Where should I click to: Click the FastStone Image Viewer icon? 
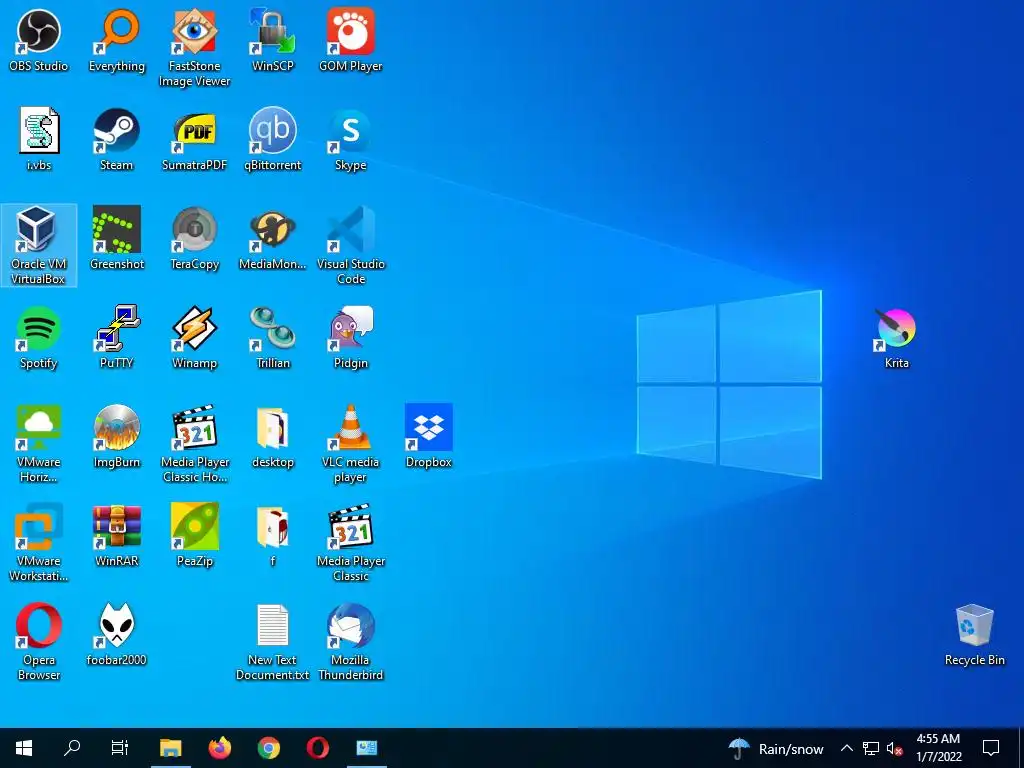[x=195, y=48]
